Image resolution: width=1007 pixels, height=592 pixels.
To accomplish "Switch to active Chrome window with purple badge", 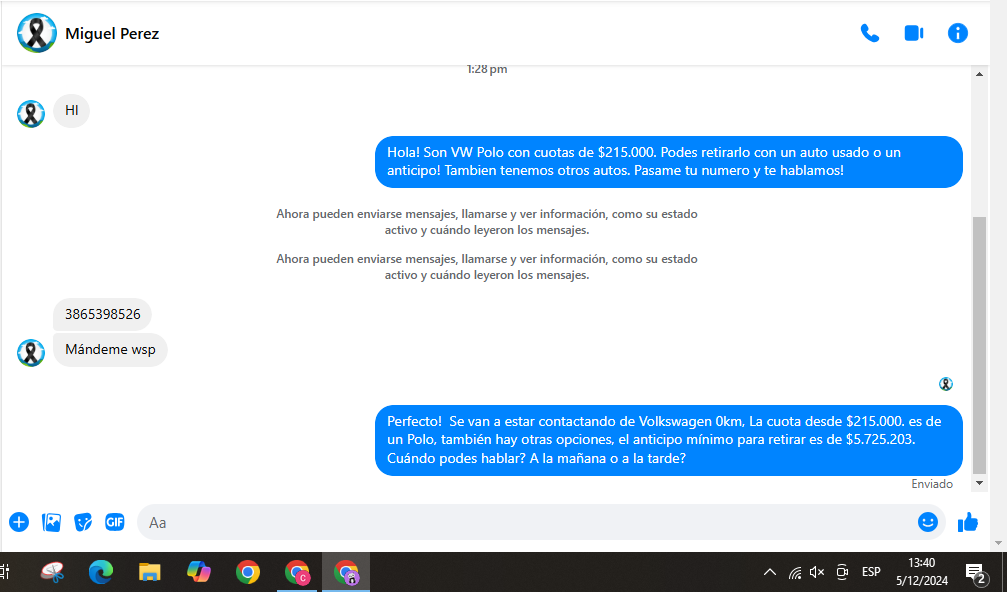I will pyautogui.click(x=346, y=571).
